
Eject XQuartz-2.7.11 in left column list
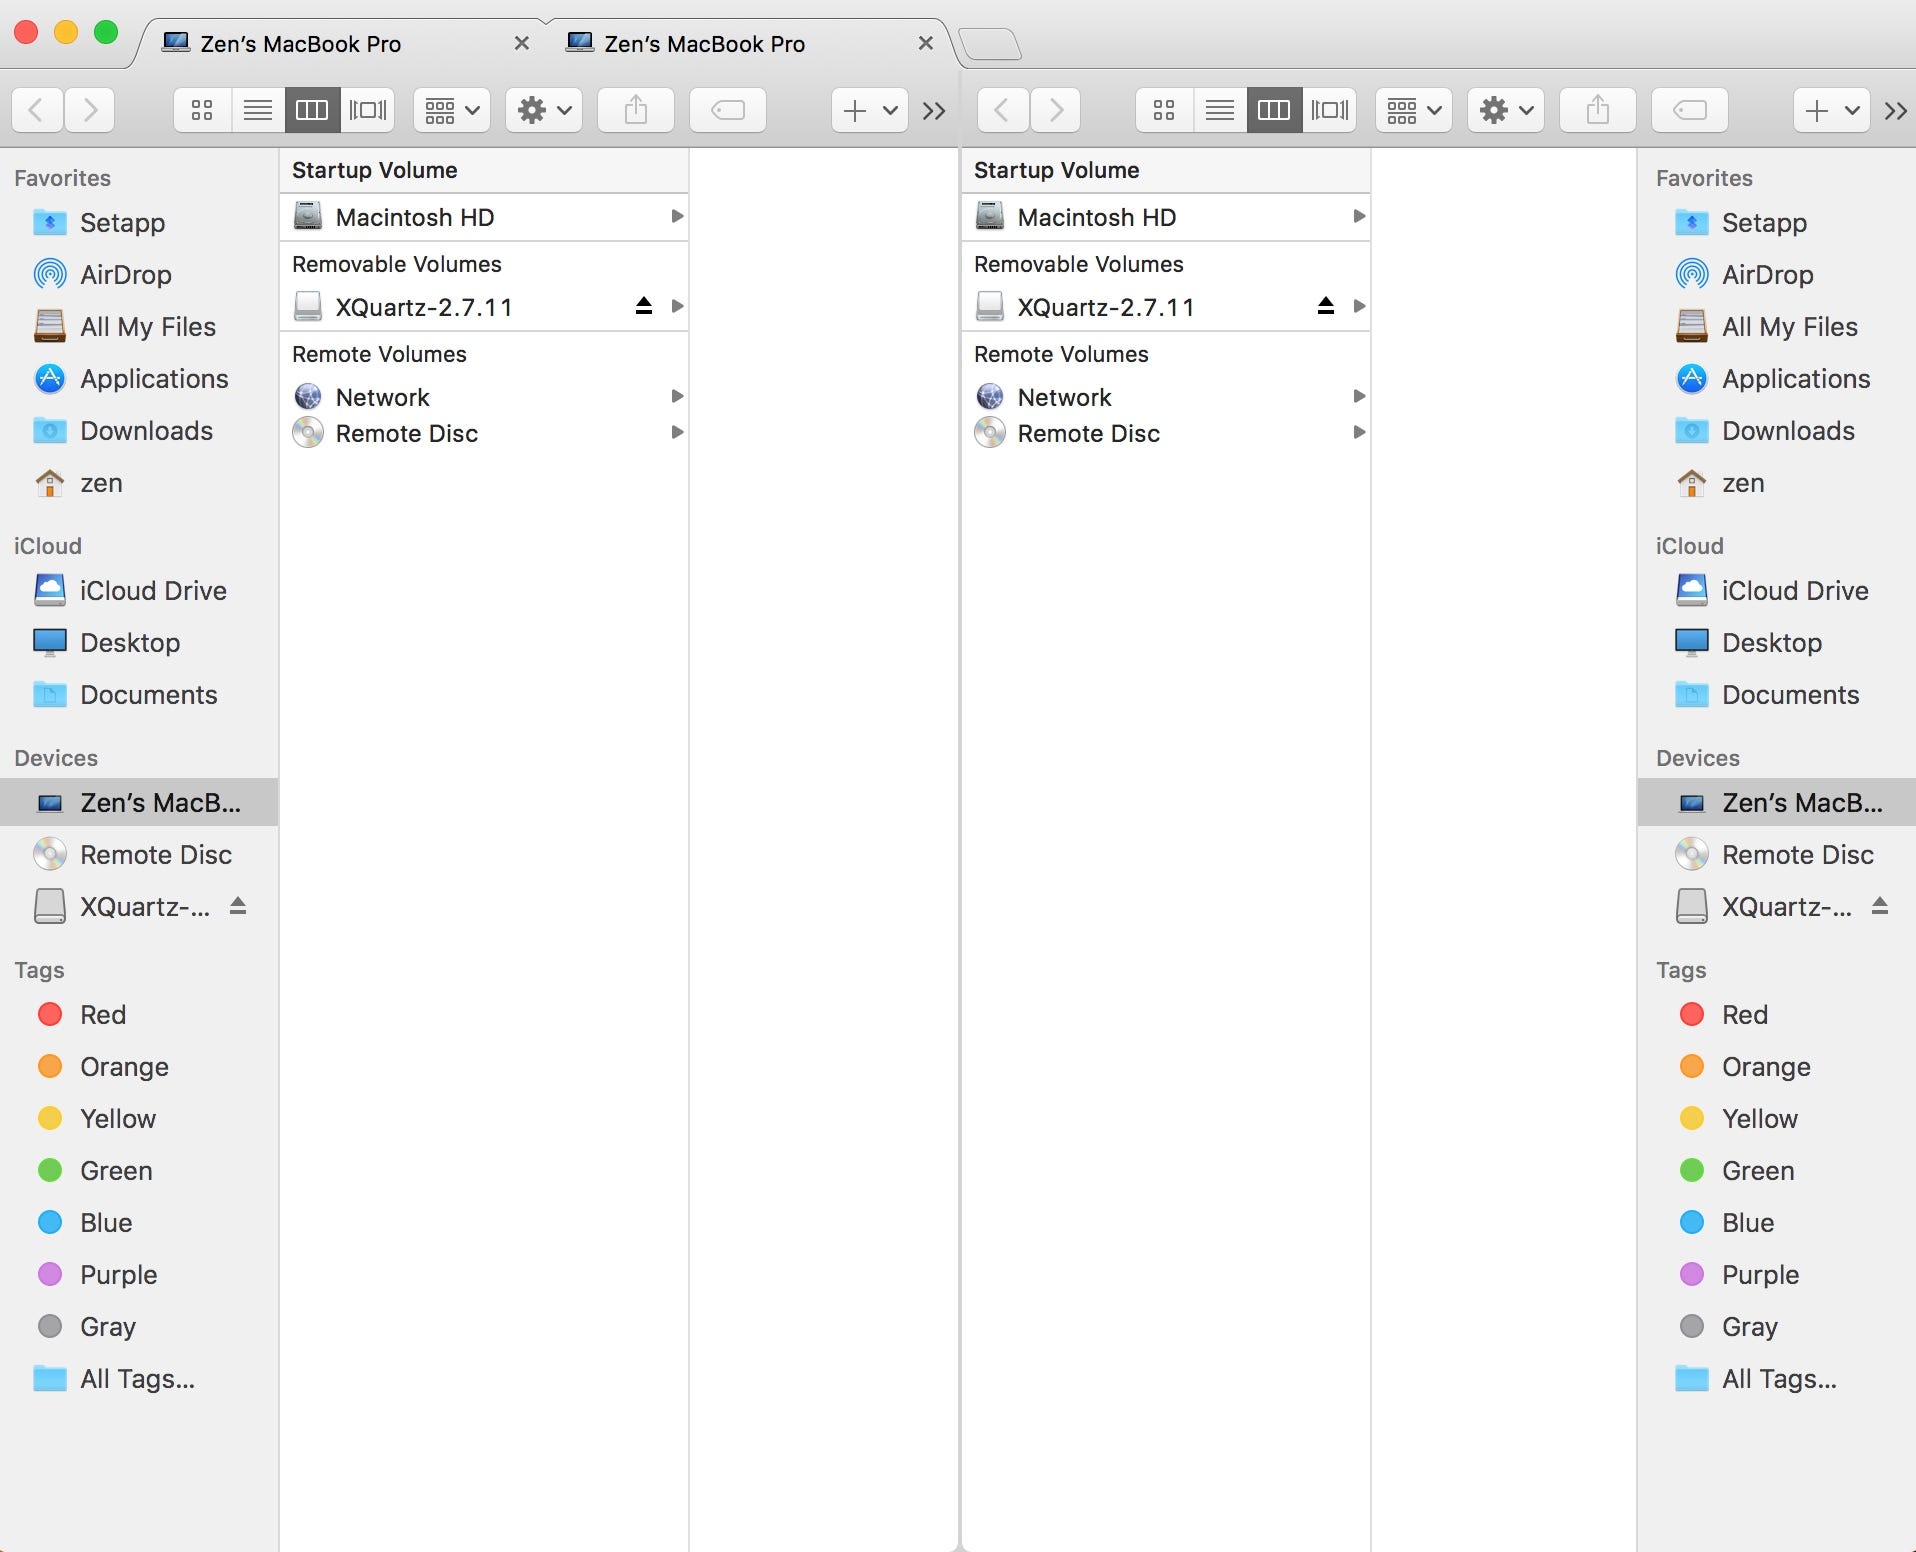tap(644, 306)
